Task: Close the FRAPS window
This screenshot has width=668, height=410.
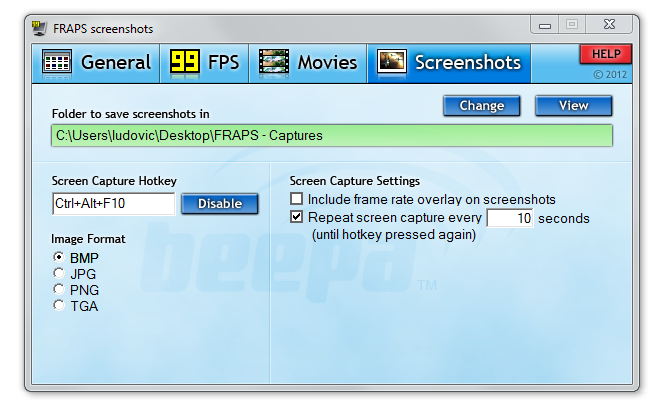Action: click(609, 25)
